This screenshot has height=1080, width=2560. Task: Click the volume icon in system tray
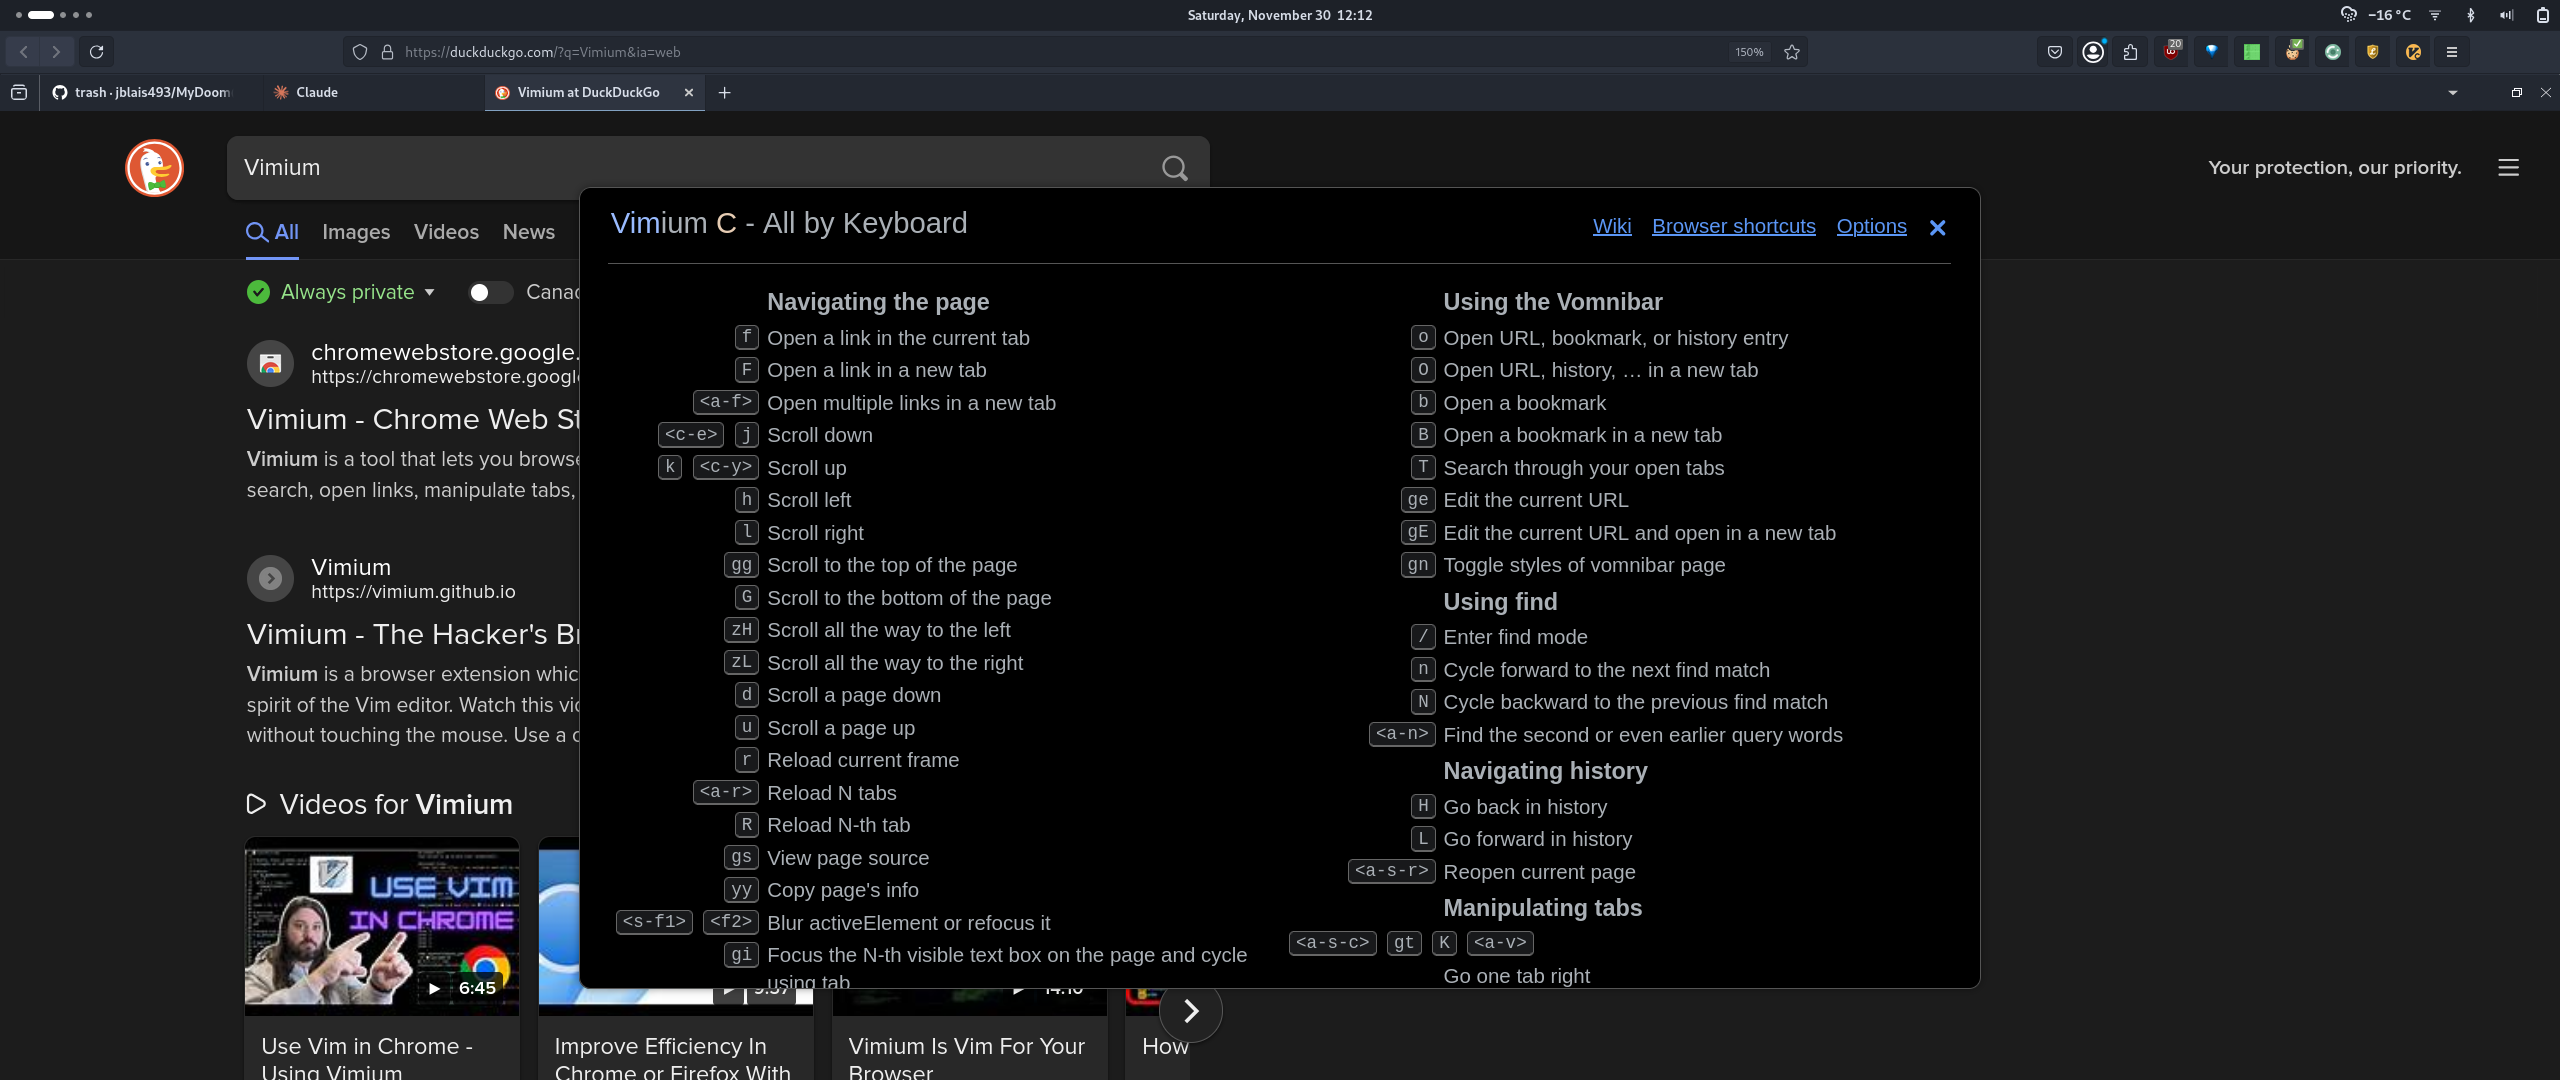pos(2507,15)
